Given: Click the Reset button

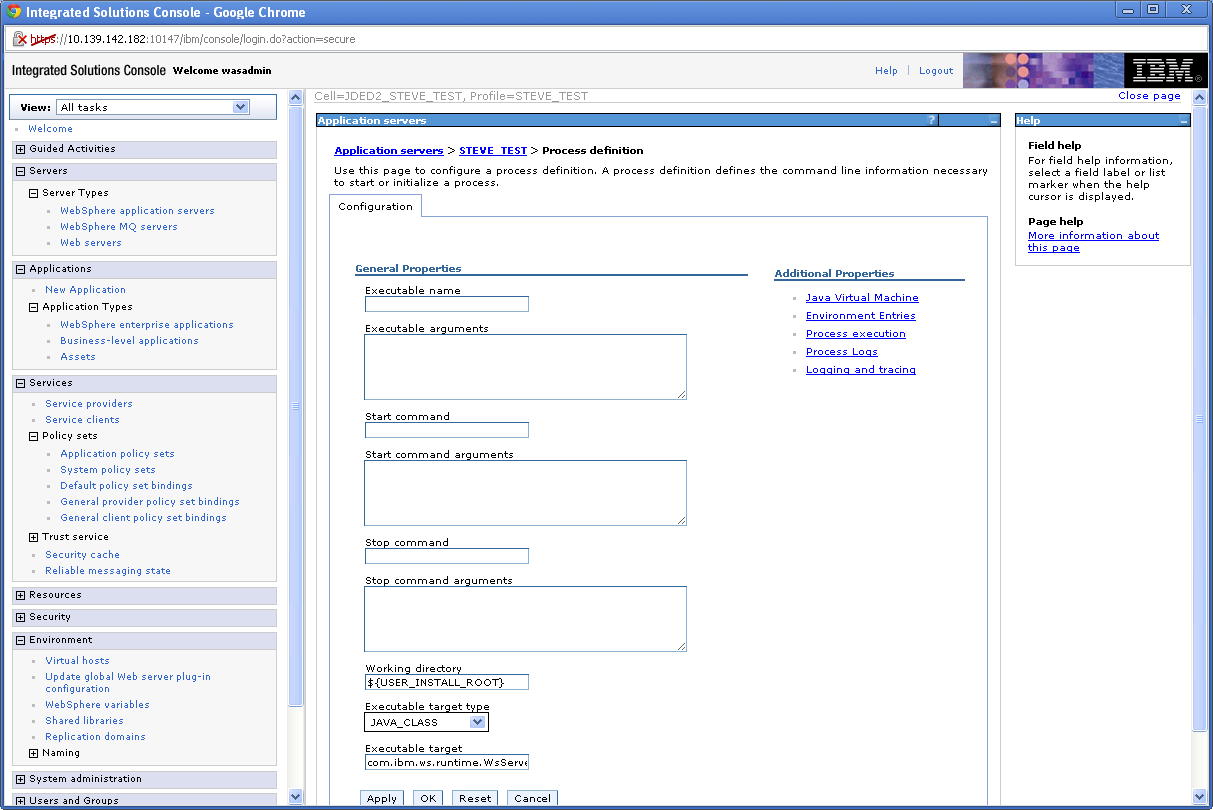Looking at the screenshot, I should click(x=475, y=798).
